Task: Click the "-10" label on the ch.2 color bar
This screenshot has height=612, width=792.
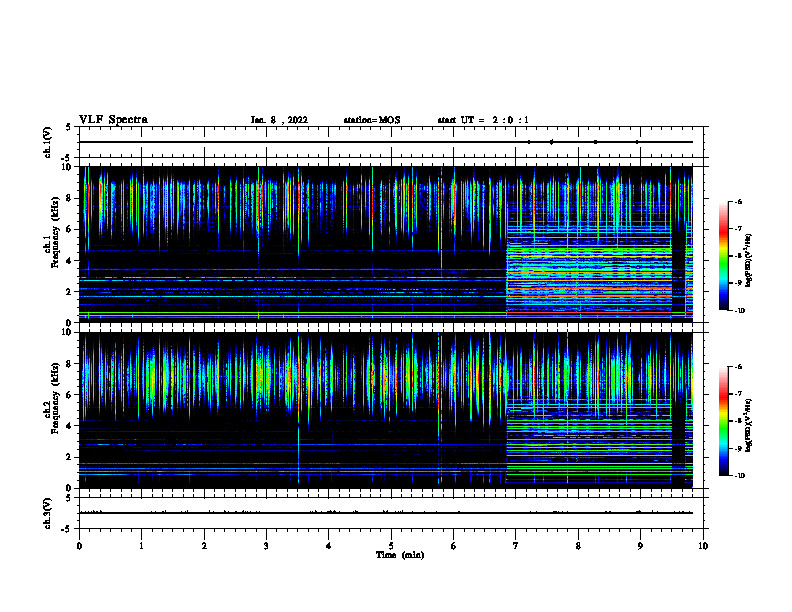Action: coord(739,475)
